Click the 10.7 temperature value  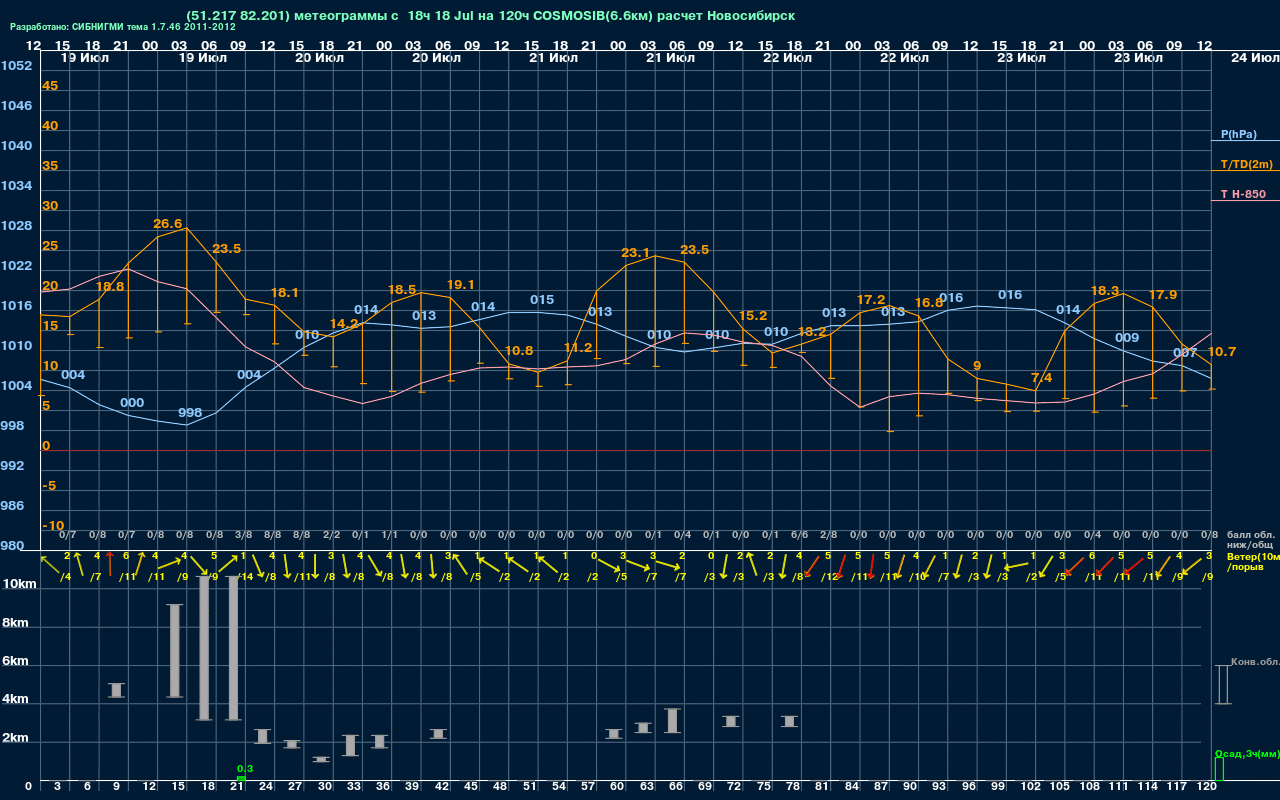tap(1222, 352)
